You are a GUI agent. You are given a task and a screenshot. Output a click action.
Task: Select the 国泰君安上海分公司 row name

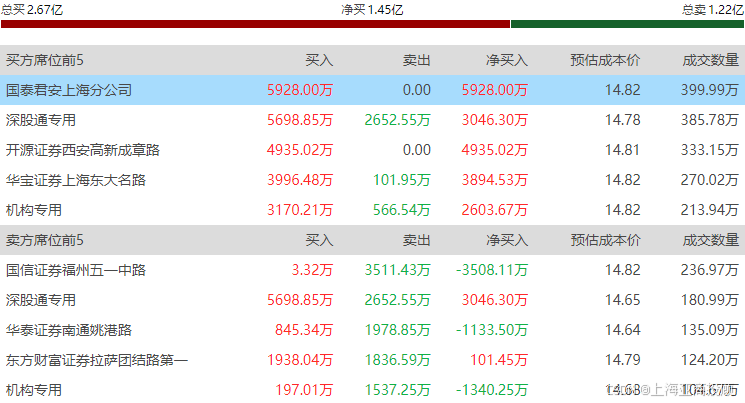click(x=69, y=90)
